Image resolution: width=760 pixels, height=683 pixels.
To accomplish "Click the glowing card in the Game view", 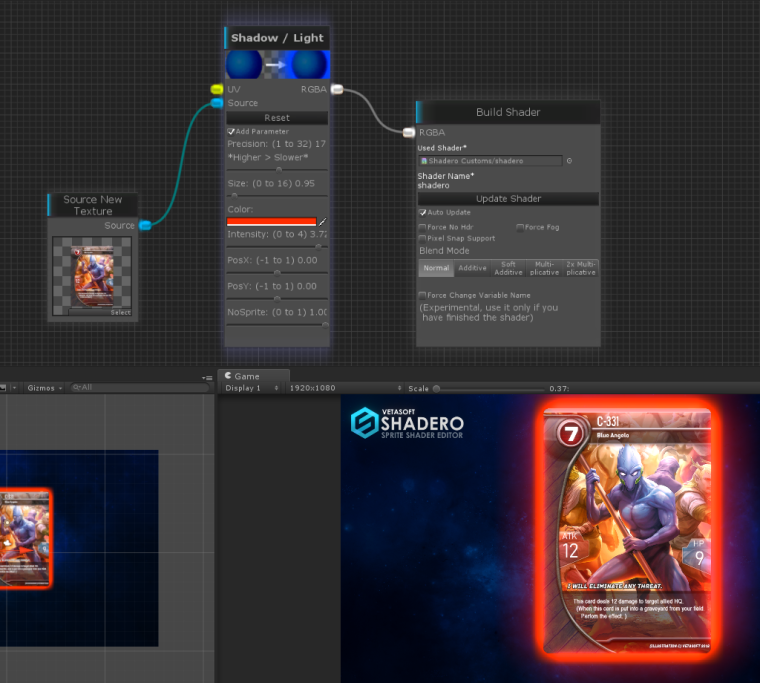I will (x=627, y=530).
